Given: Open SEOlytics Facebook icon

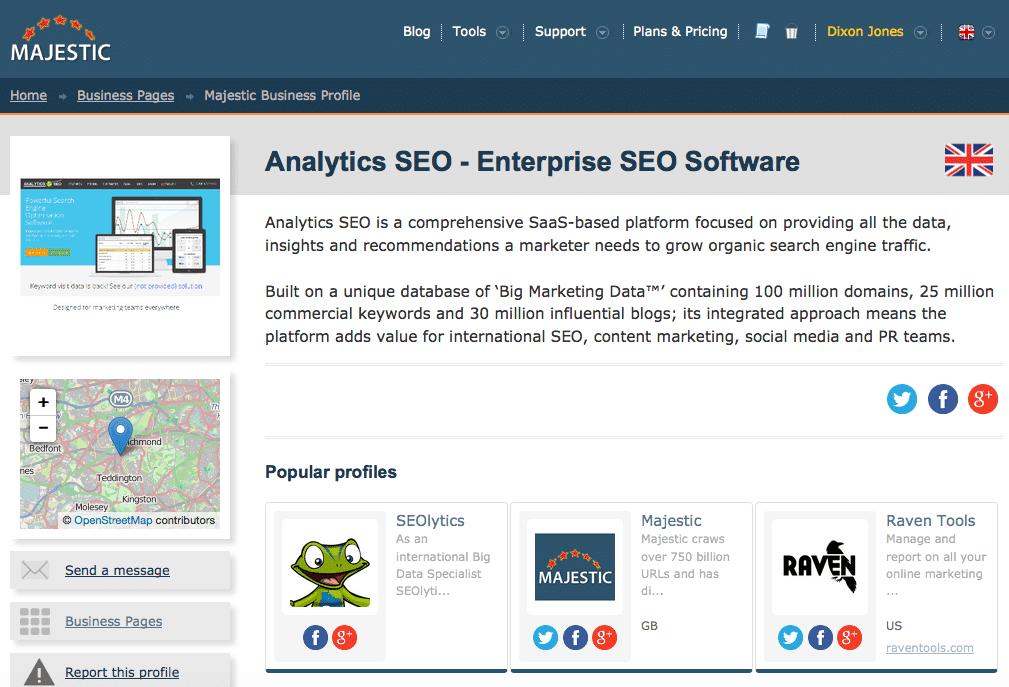Looking at the screenshot, I should tap(315, 637).
